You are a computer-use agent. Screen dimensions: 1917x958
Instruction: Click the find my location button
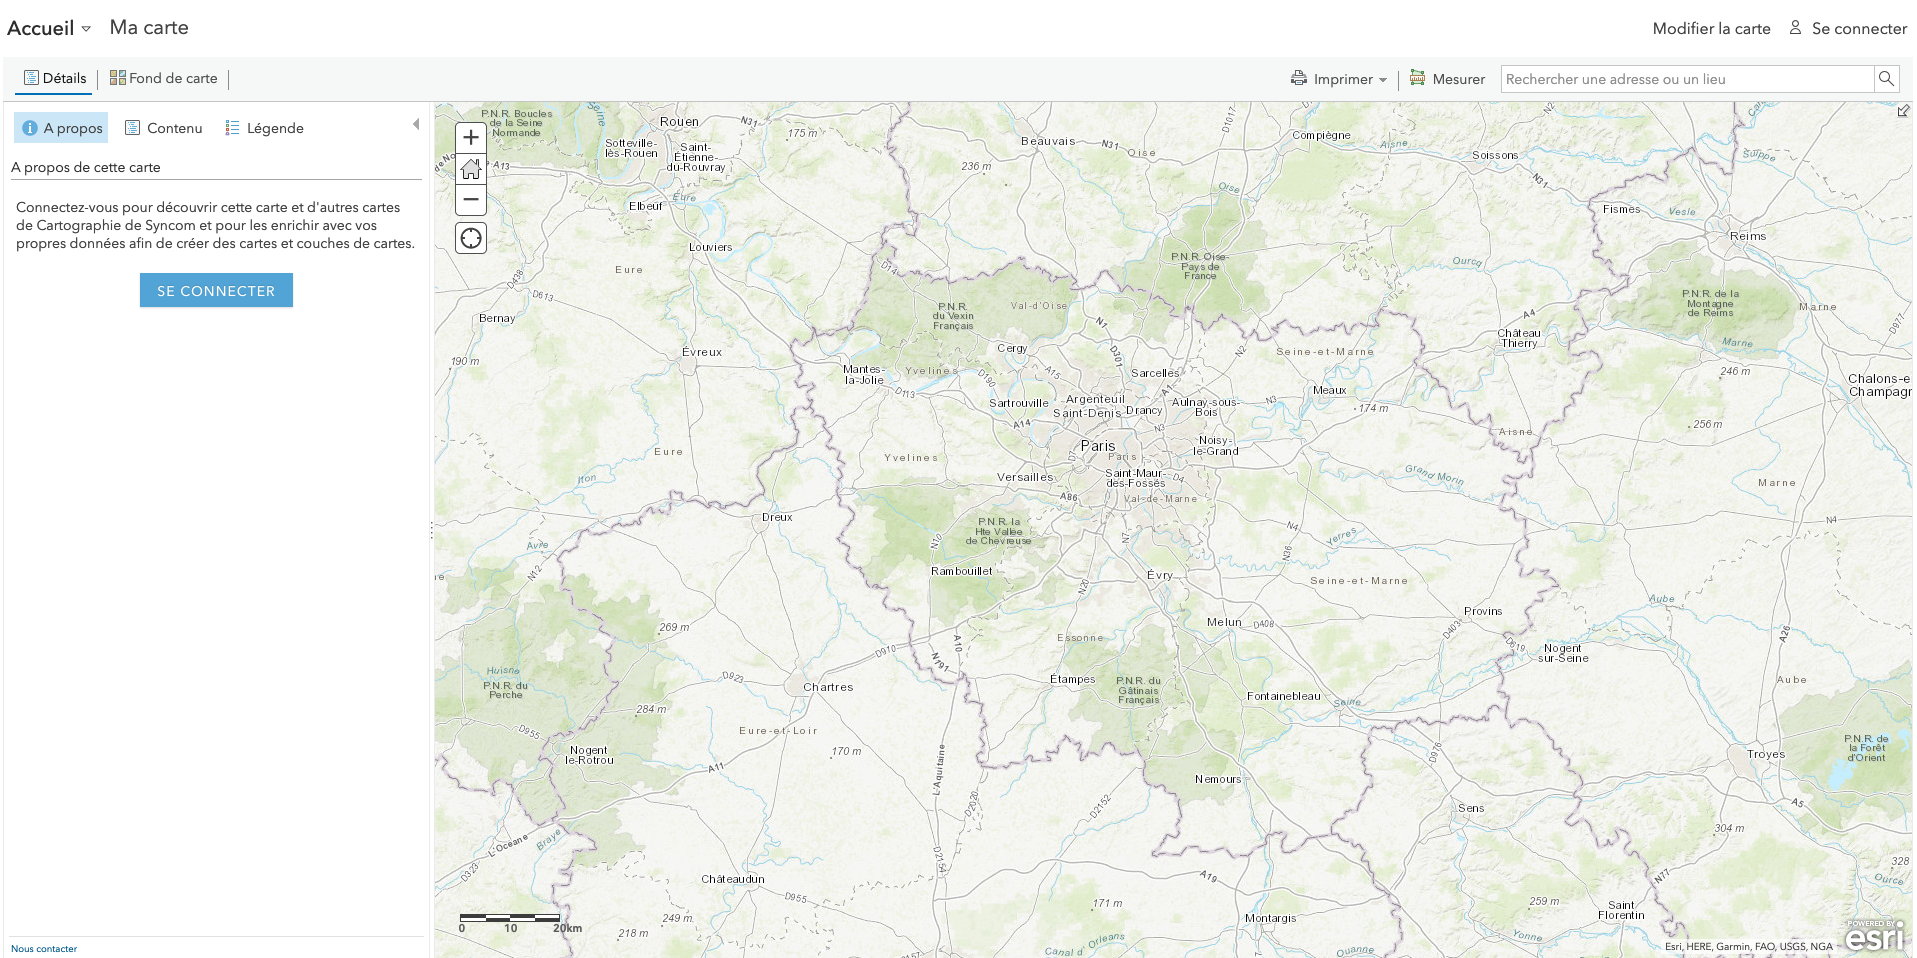471,239
